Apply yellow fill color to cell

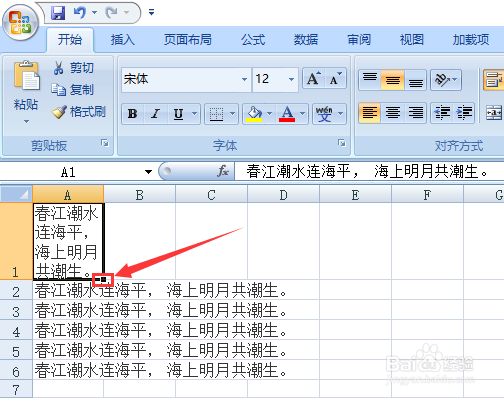click(254, 114)
